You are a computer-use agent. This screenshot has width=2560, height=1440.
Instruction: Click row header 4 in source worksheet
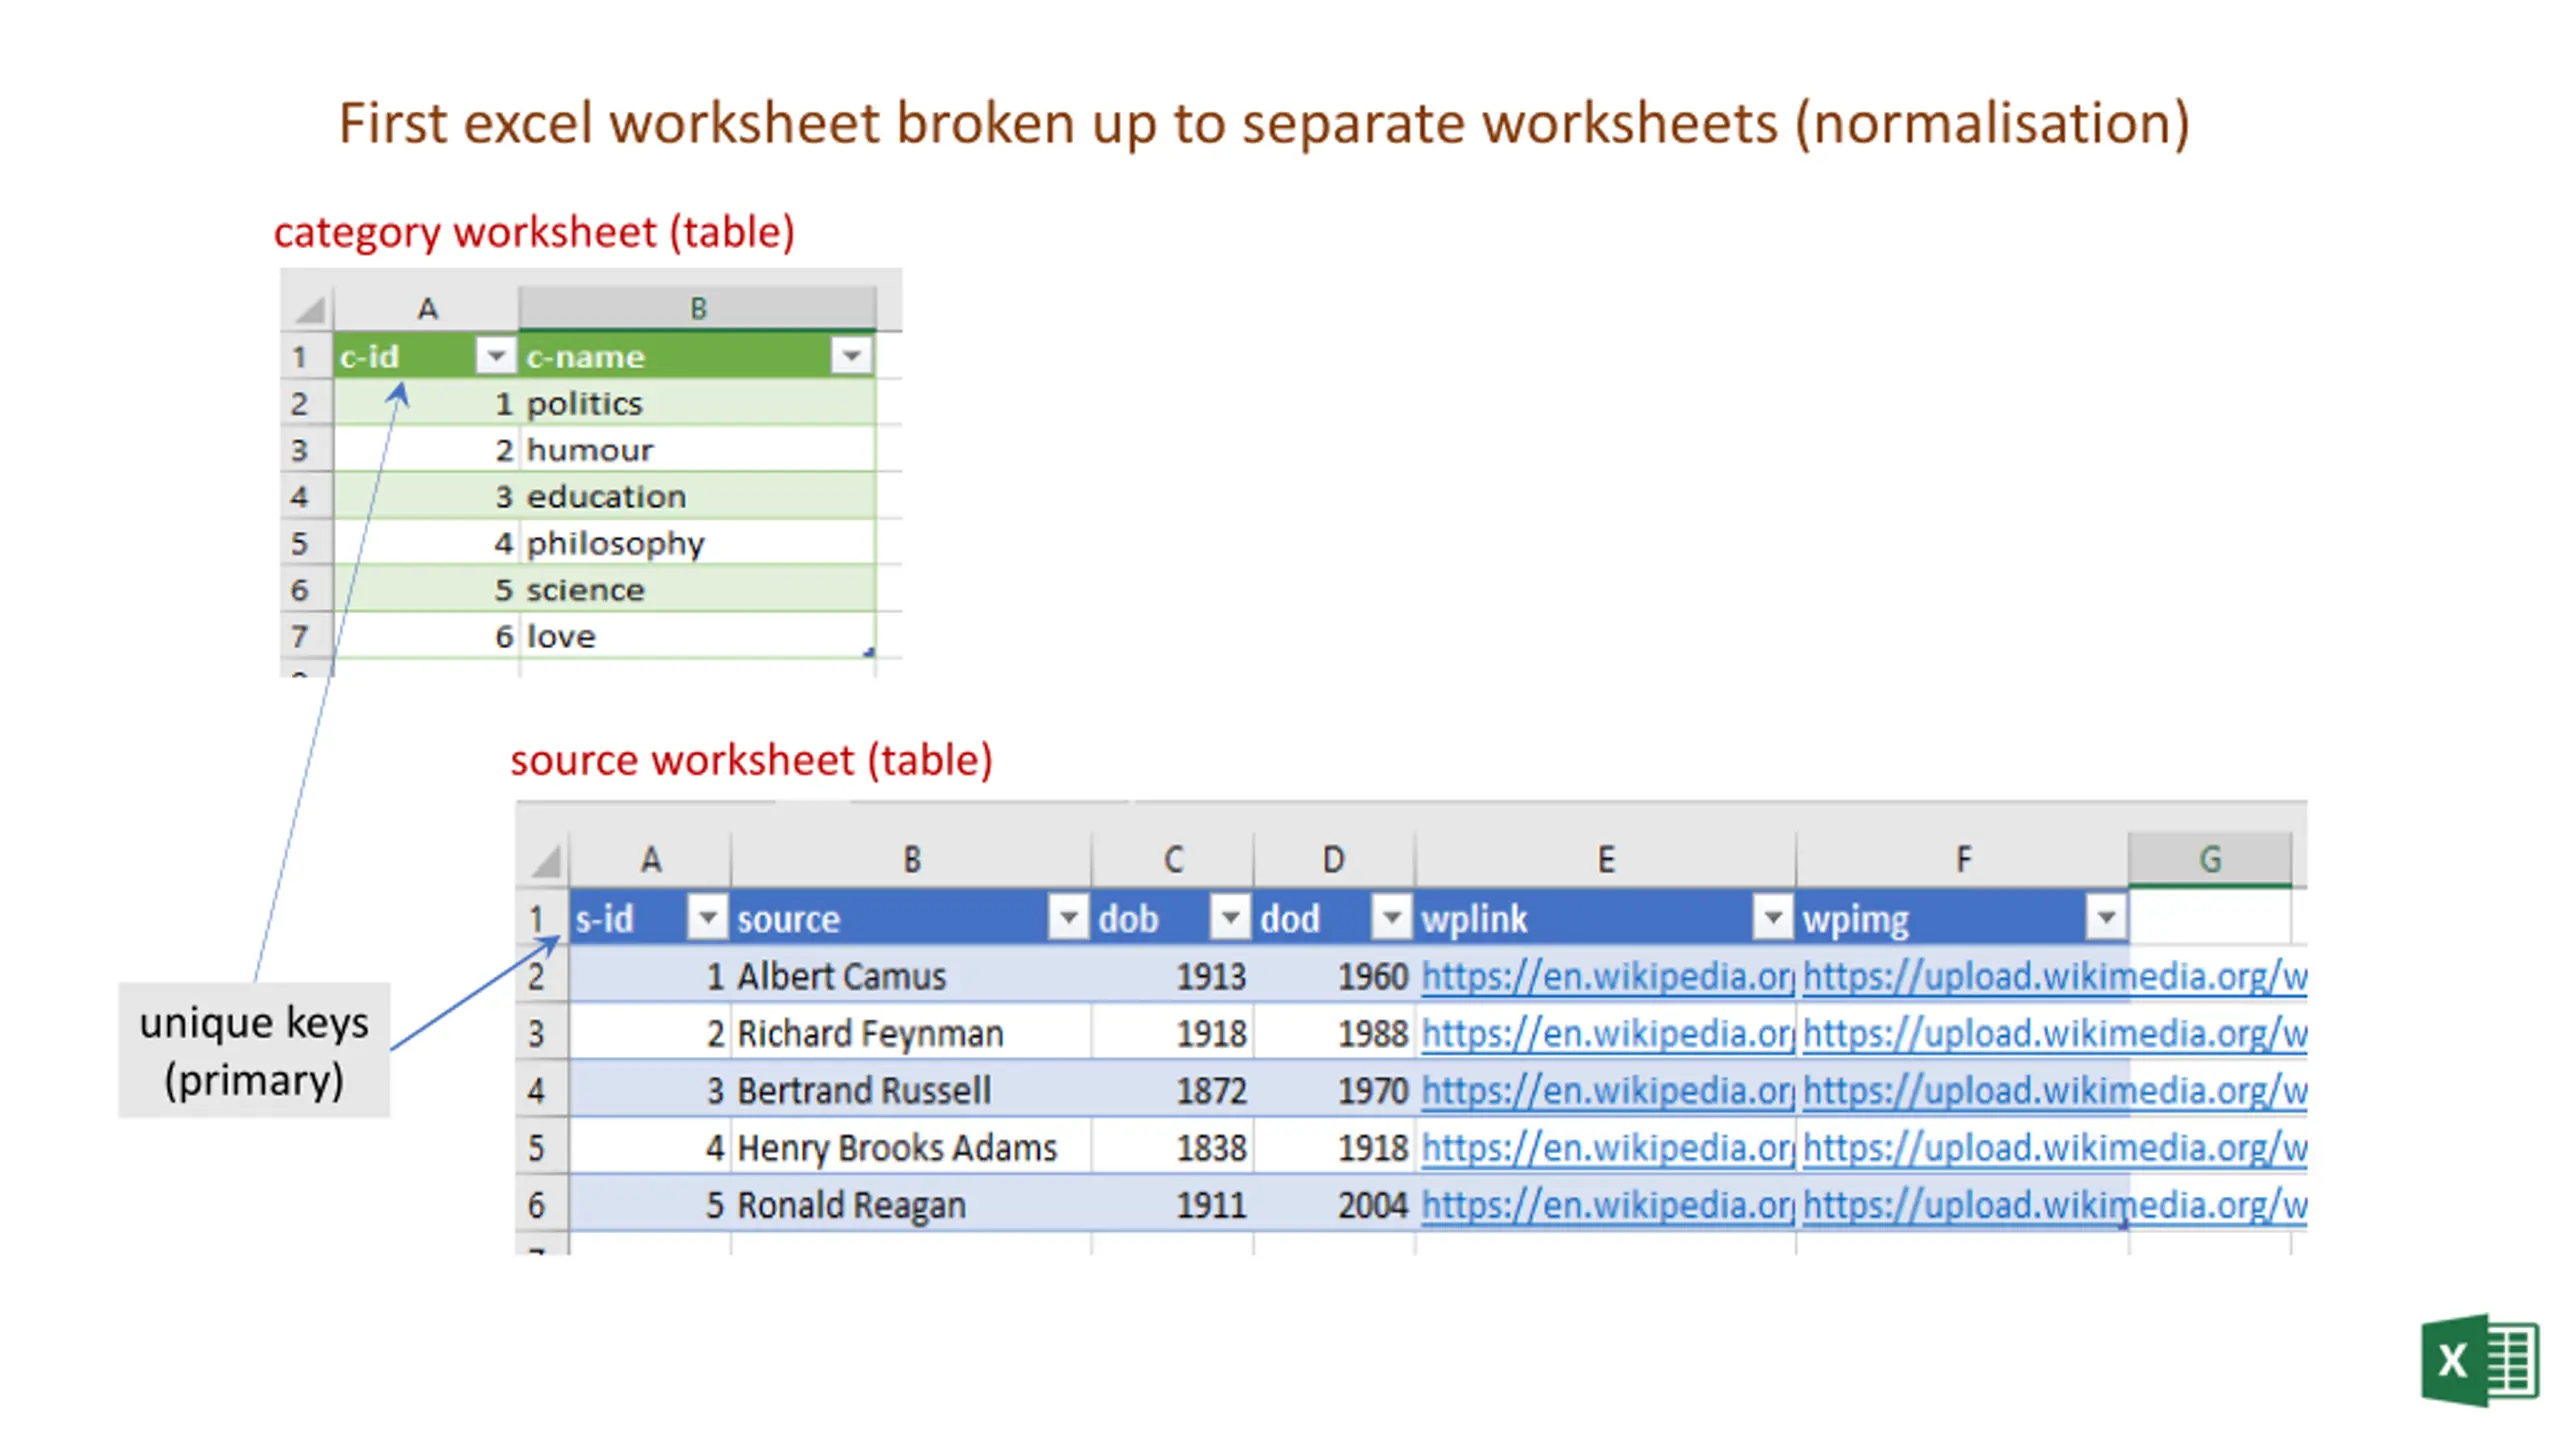pyautogui.click(x=537, y=1090)
